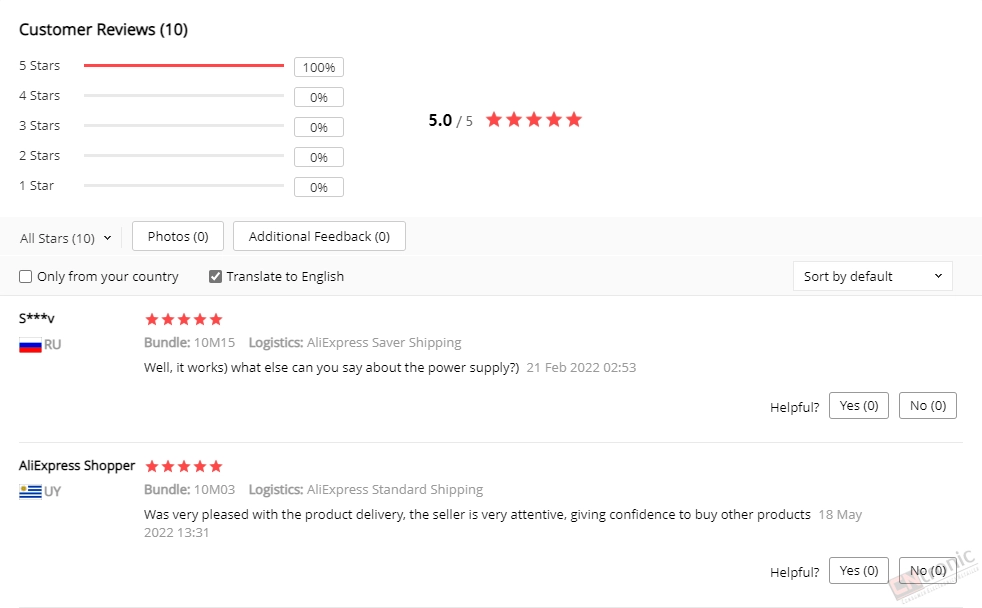
Task: Click S***v's five-star review rating
Action: tap(183, 319)
